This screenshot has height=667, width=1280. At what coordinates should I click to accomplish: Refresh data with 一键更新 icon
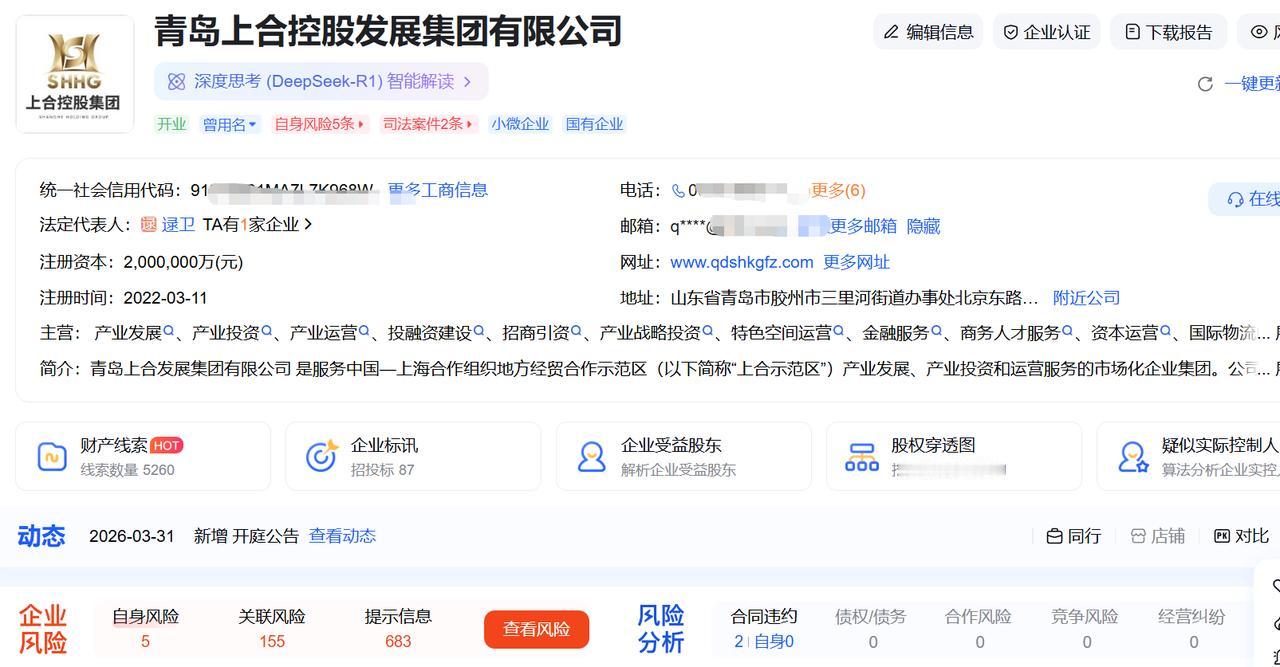[1204, 85]
